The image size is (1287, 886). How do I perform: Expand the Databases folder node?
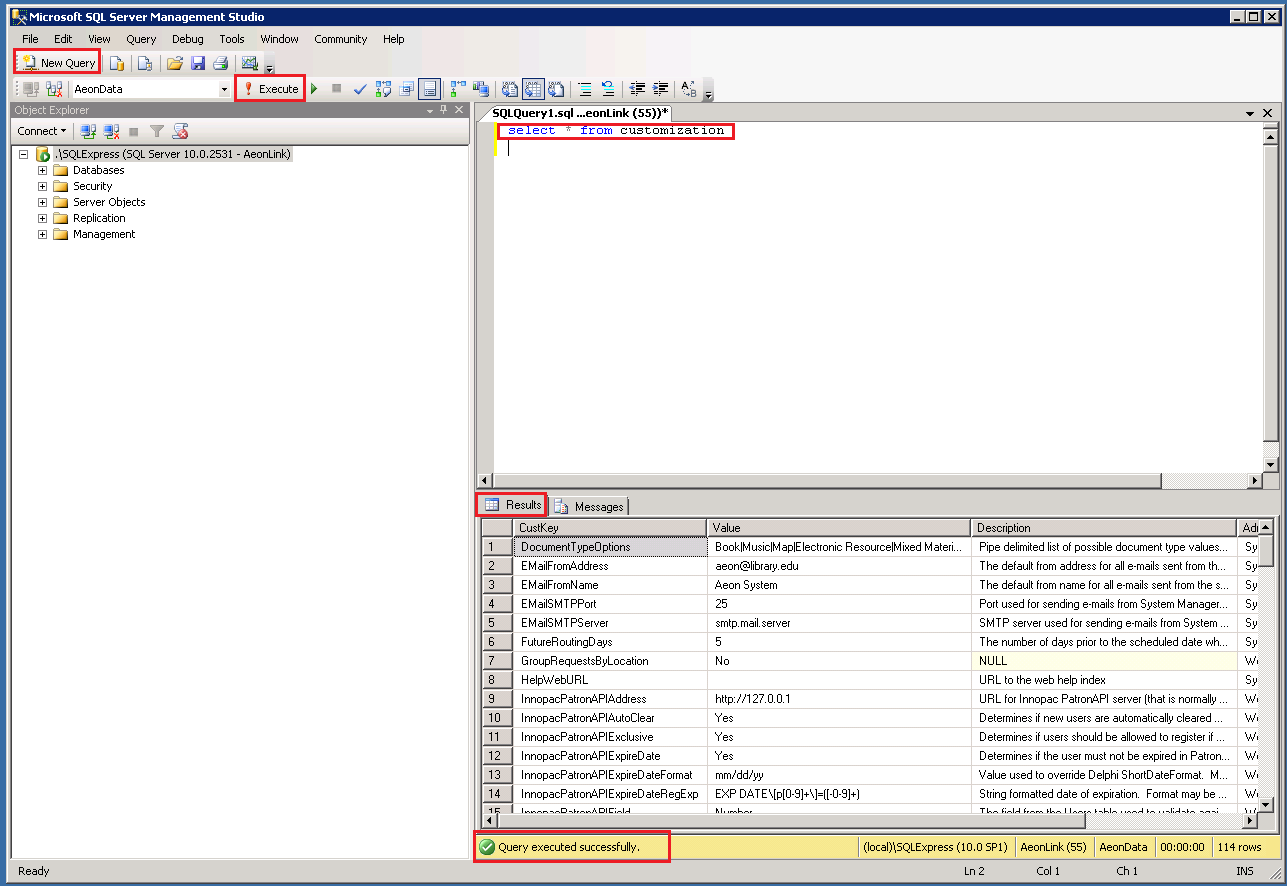click(x=43, y=170)
